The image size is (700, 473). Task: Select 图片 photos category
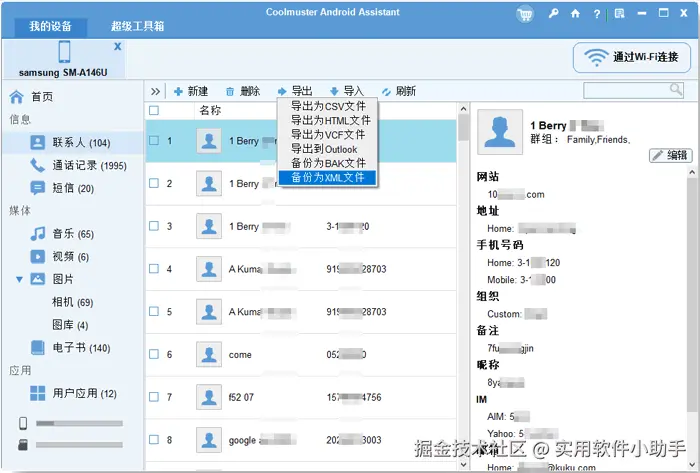51,279
